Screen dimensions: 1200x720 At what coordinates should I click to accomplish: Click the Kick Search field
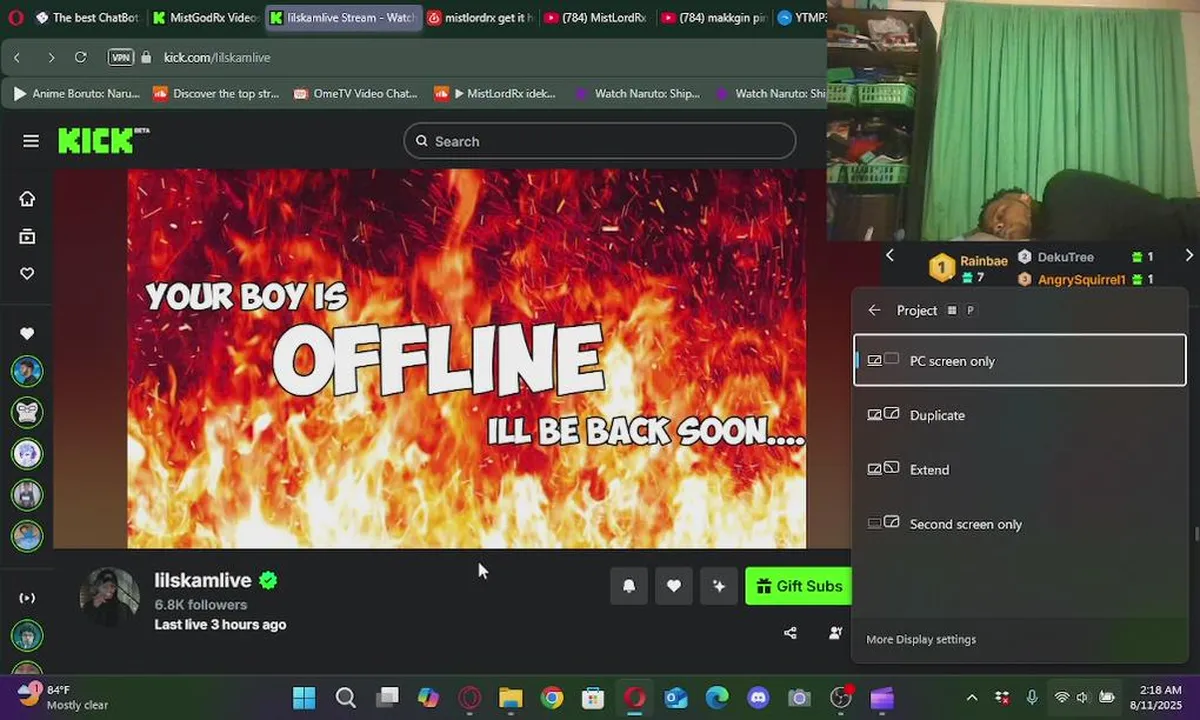(x=600, y=141)
